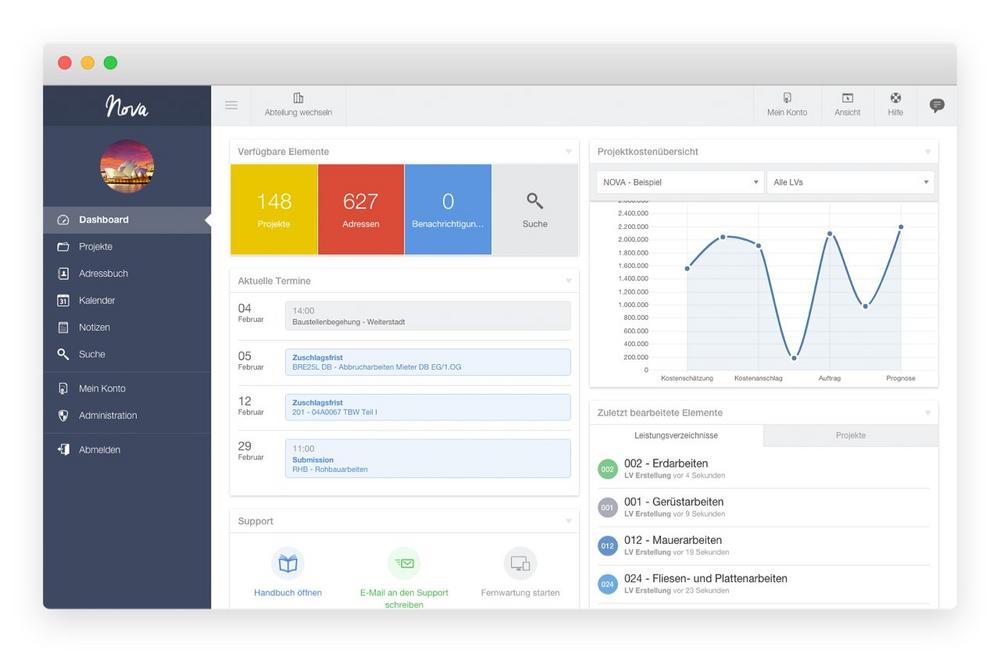1000x651 pixels.
Task: Click E-Mail an den Support schreiben link
Action: (x=404, y=599)
